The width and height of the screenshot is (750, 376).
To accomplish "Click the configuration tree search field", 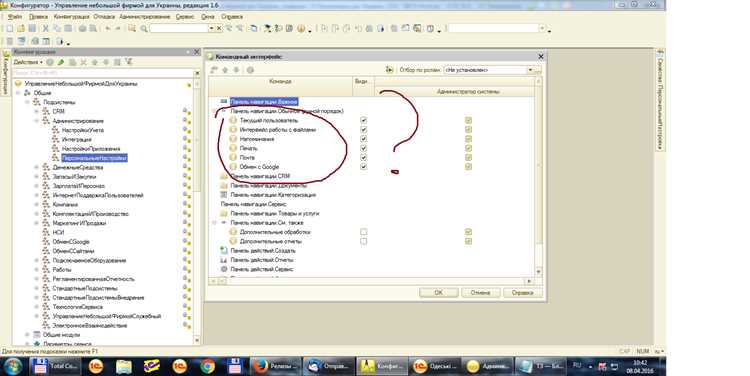I will coord(103,73).
